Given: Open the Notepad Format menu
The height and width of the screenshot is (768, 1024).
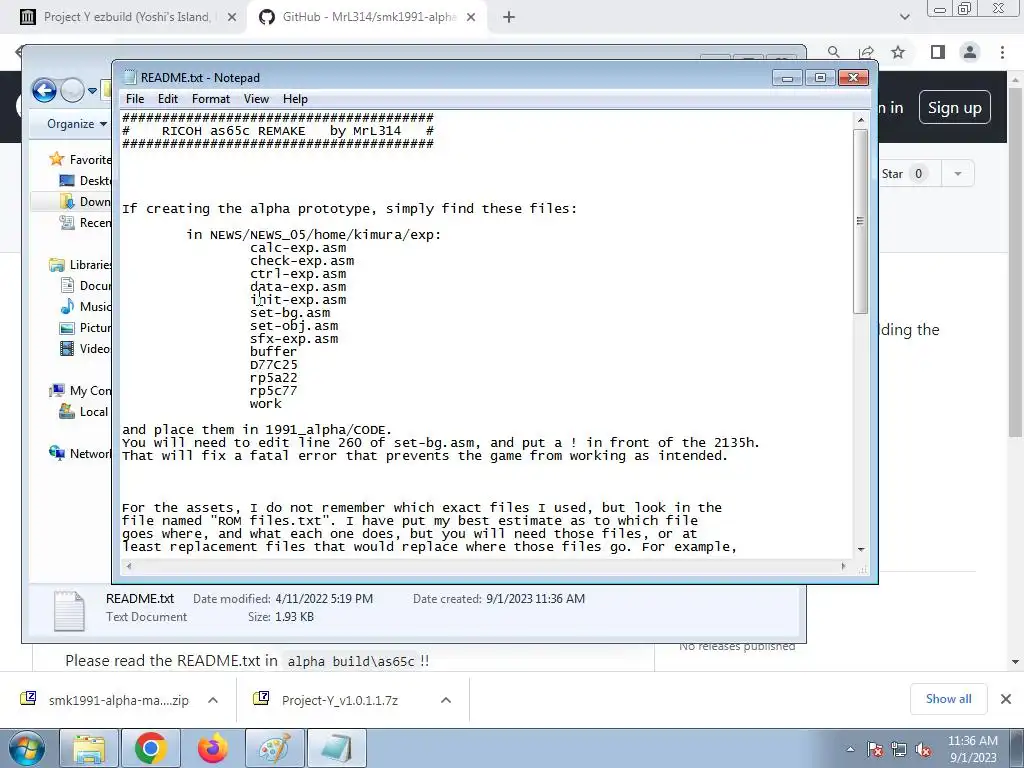Looking at the screenshot, I should pos(210,99).
